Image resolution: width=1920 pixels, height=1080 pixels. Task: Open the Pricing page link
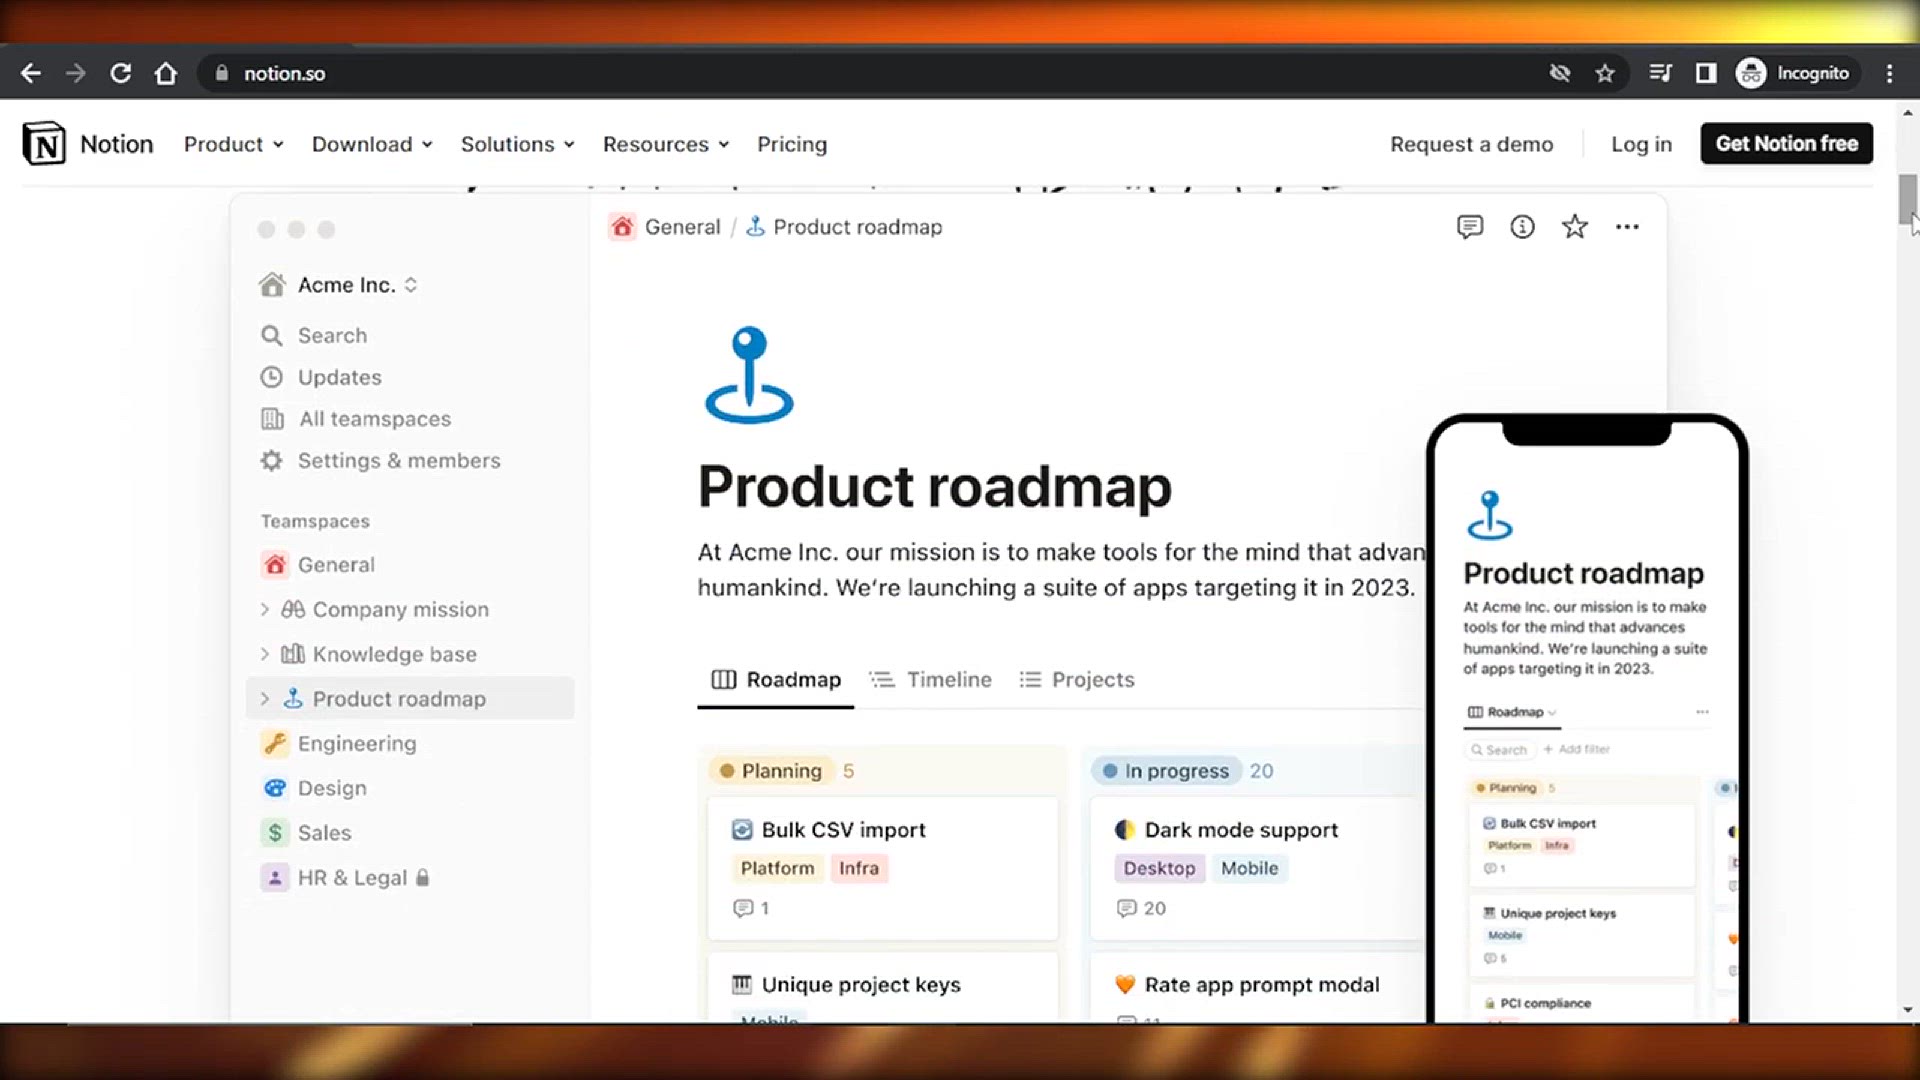click(792, 144)
